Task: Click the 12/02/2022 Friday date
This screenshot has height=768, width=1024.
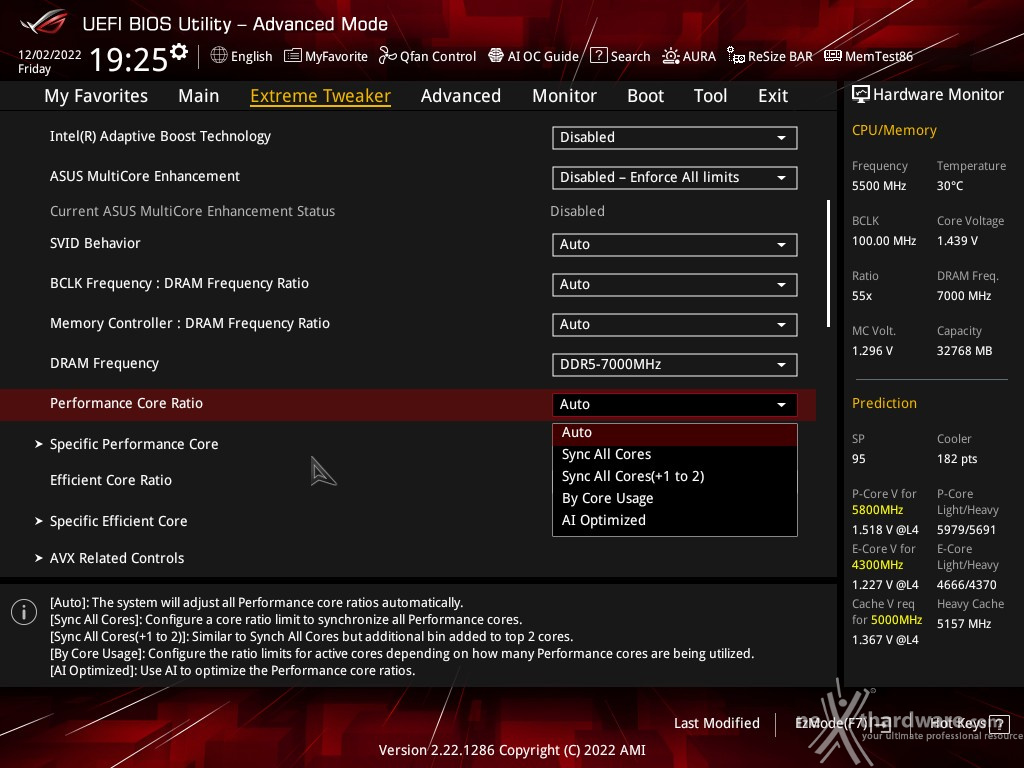Action: pyautogui.click(x=50, y=61)
